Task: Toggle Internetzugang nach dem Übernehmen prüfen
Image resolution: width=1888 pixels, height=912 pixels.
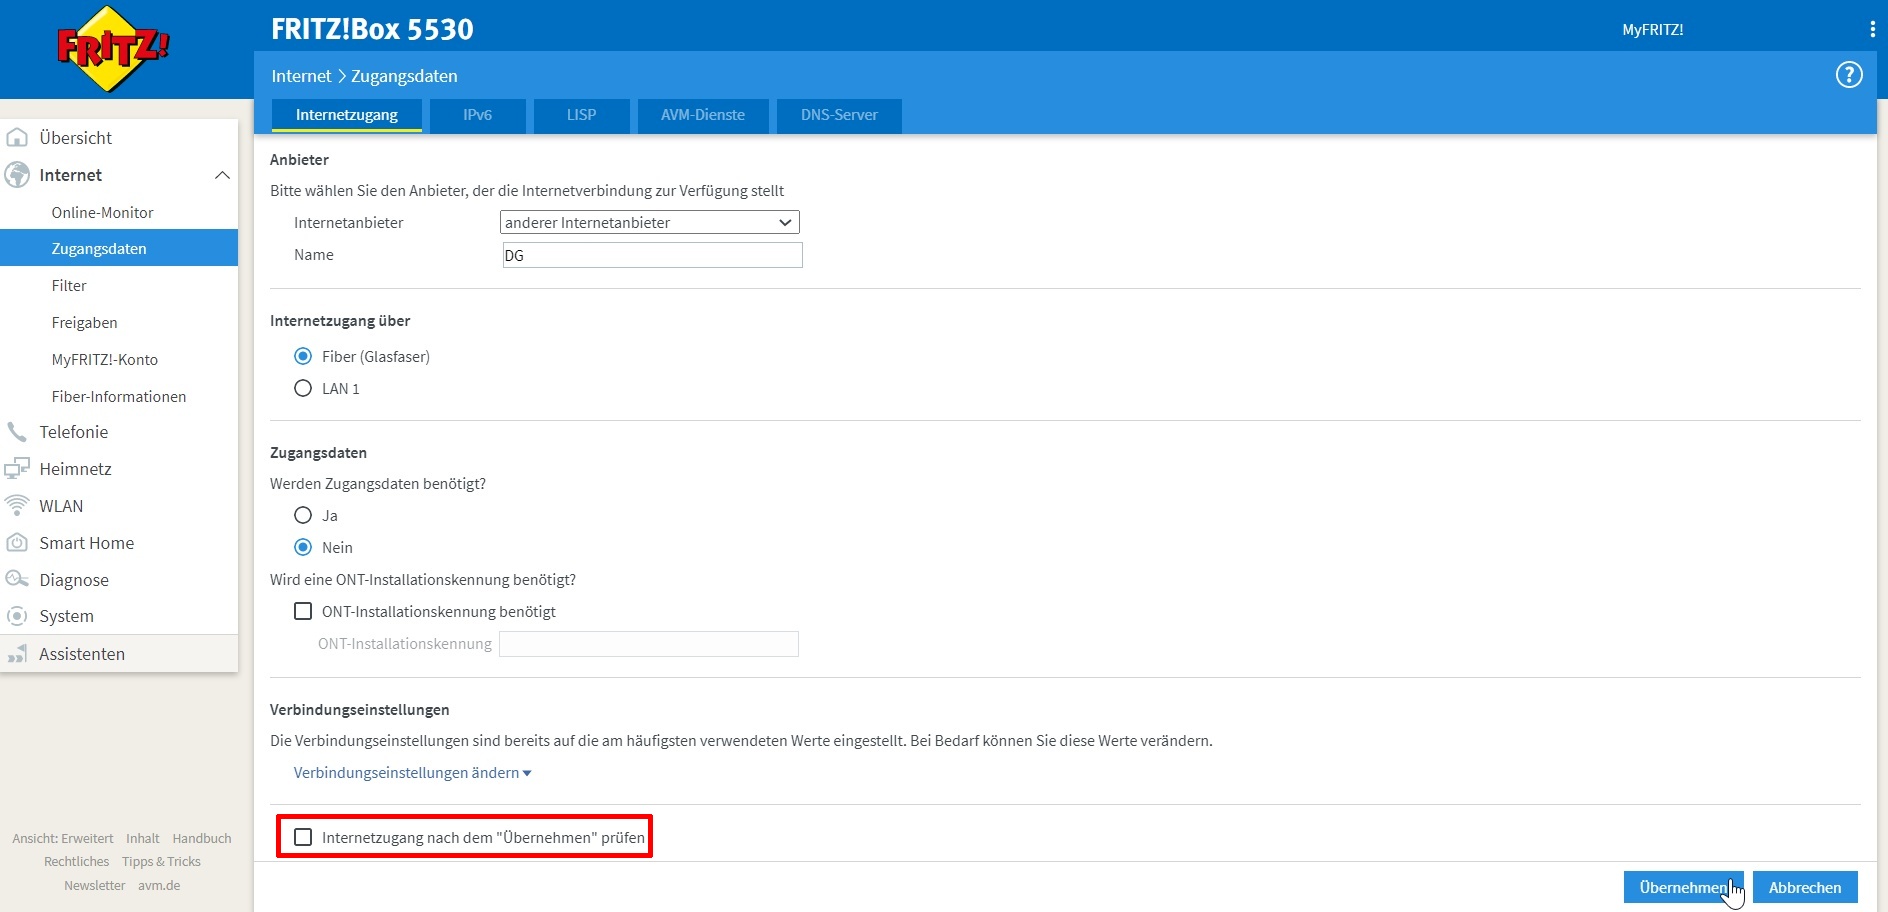Action: [303, 837]
